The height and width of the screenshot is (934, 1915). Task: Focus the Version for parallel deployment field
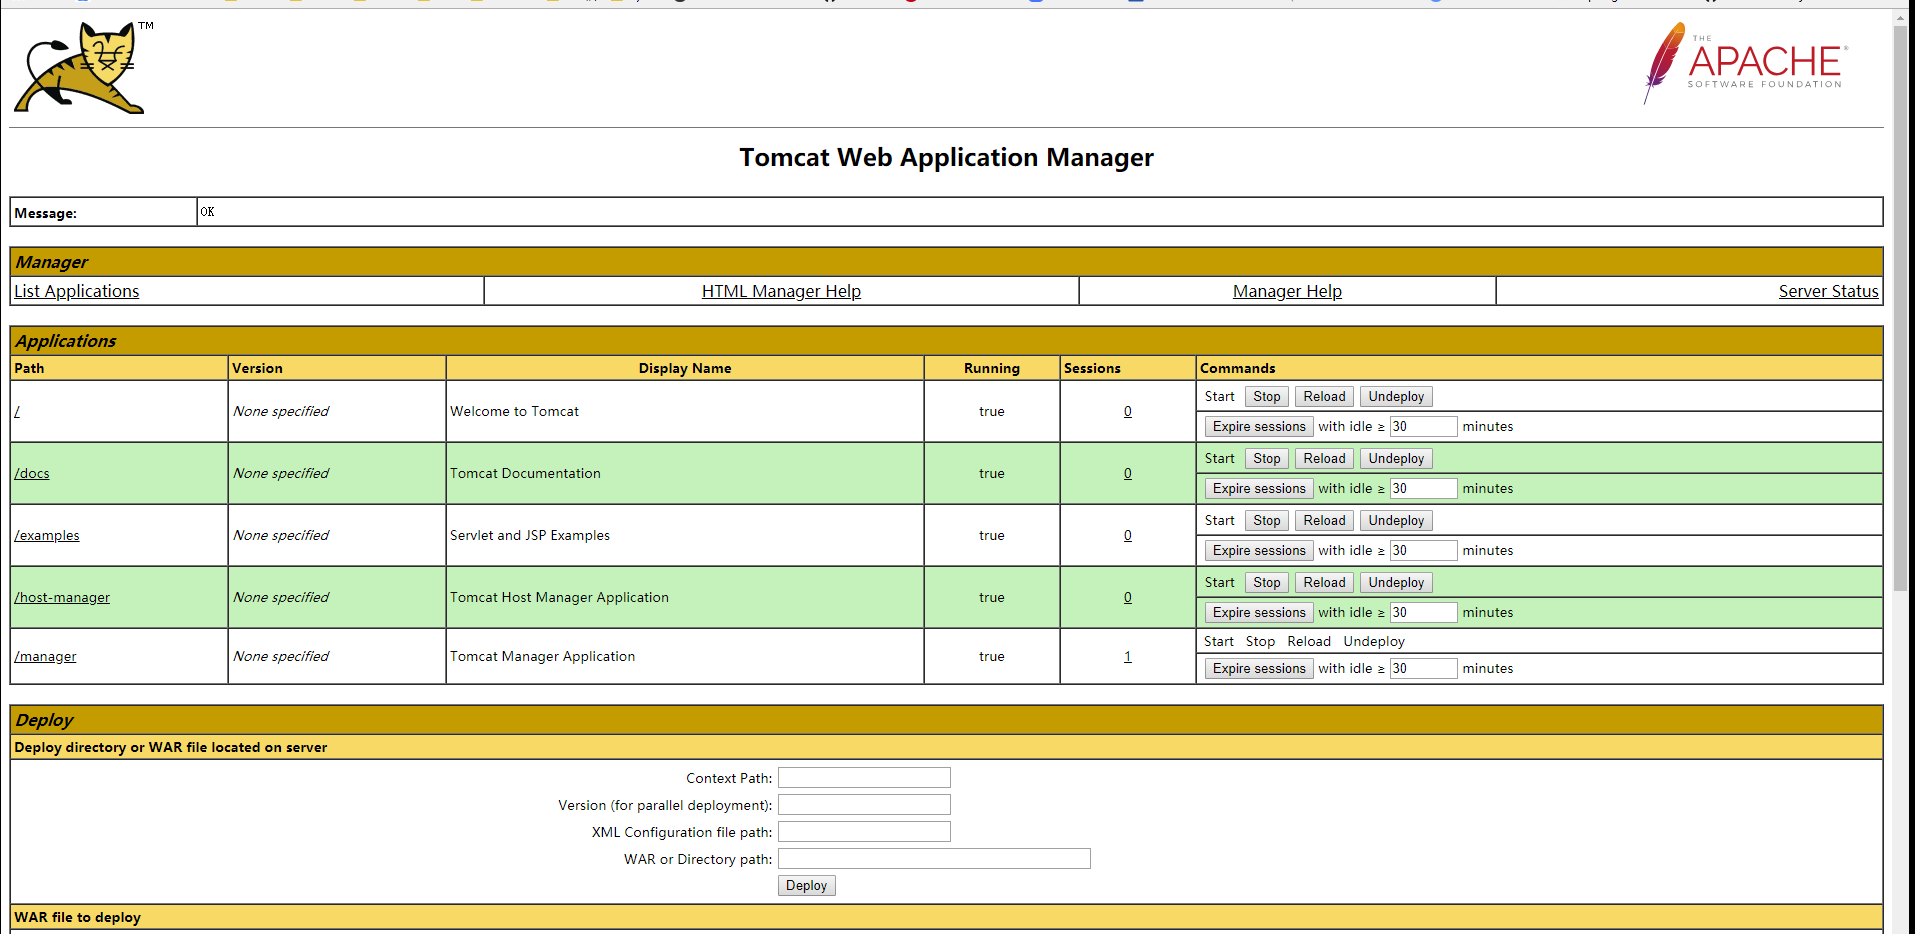click(x=864, y=804)
